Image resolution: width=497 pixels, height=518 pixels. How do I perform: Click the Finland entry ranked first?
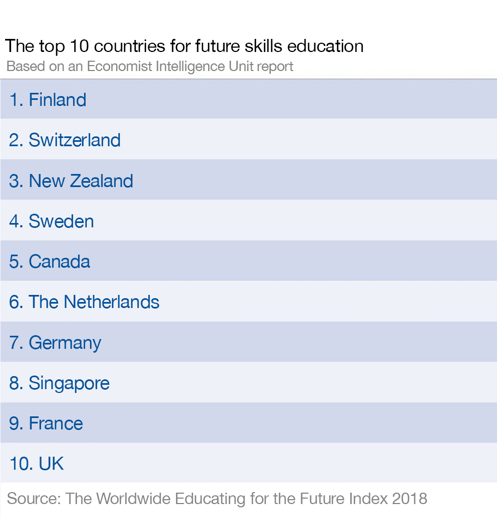click(x=248, y=100)
